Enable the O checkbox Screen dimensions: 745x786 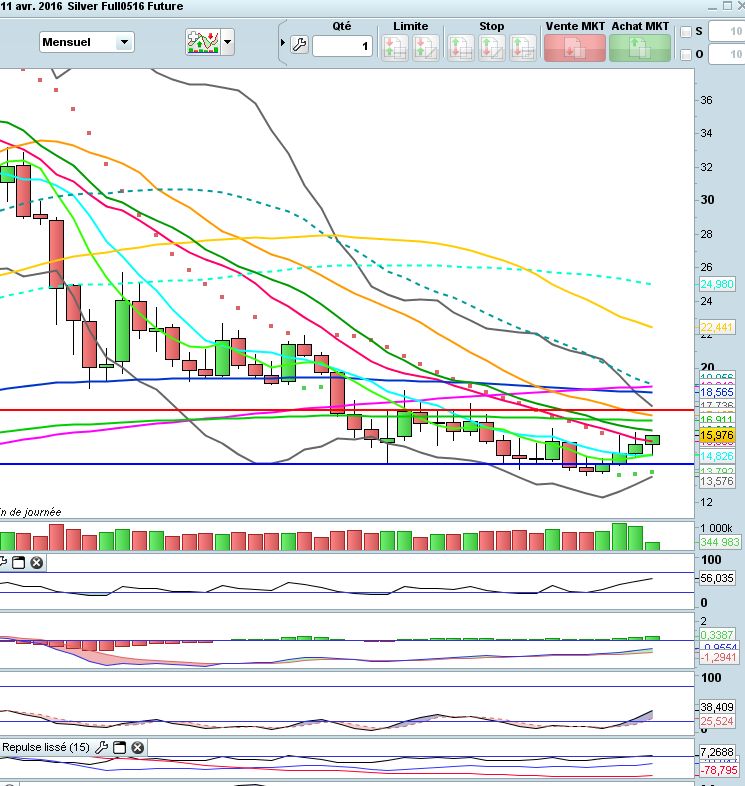coord(686,55)
